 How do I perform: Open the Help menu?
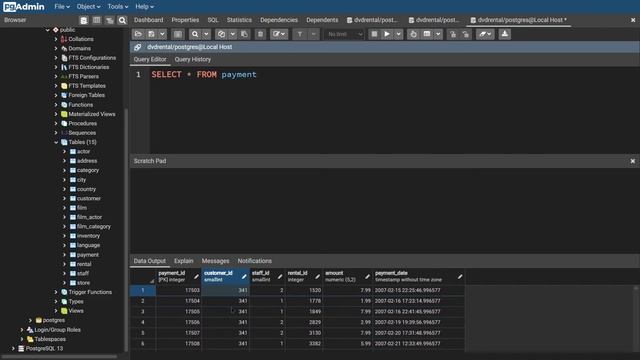(144, 7)
